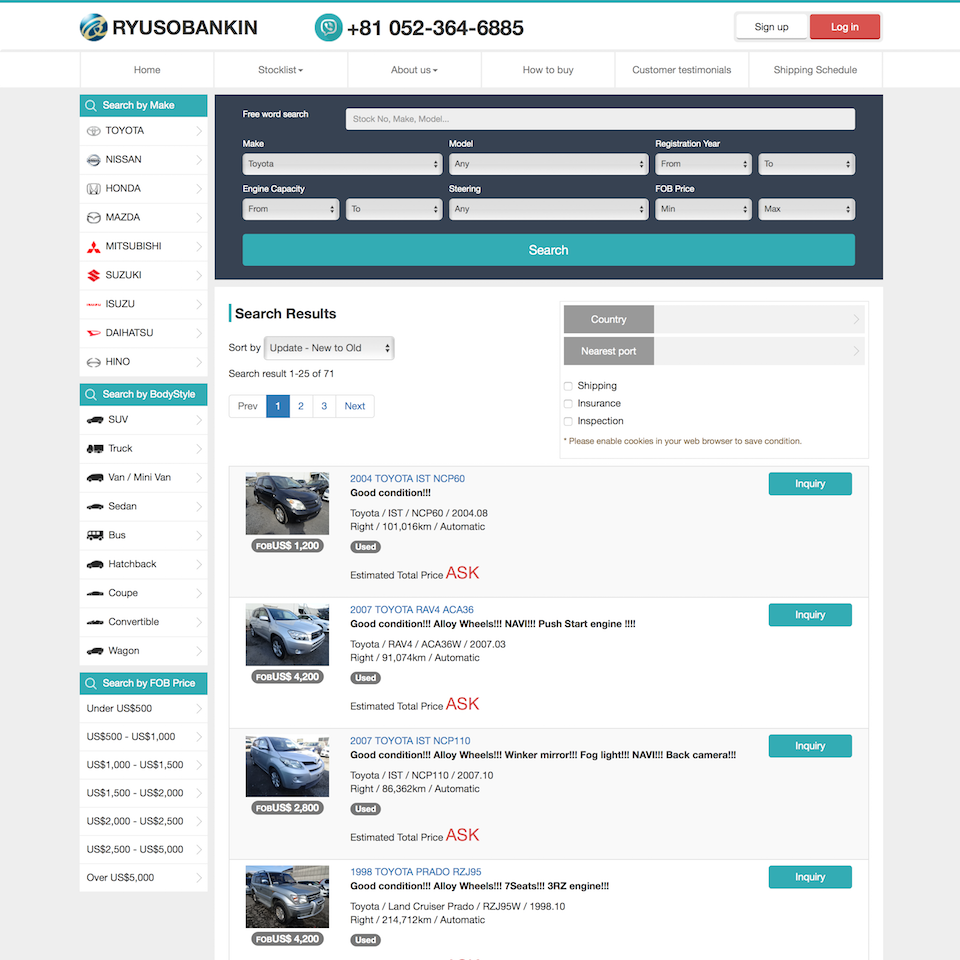Open the 2007 Toyota IST NCP110 thumbnail
The width and height of the screenshot is (960, 960).
click(287, 766)
